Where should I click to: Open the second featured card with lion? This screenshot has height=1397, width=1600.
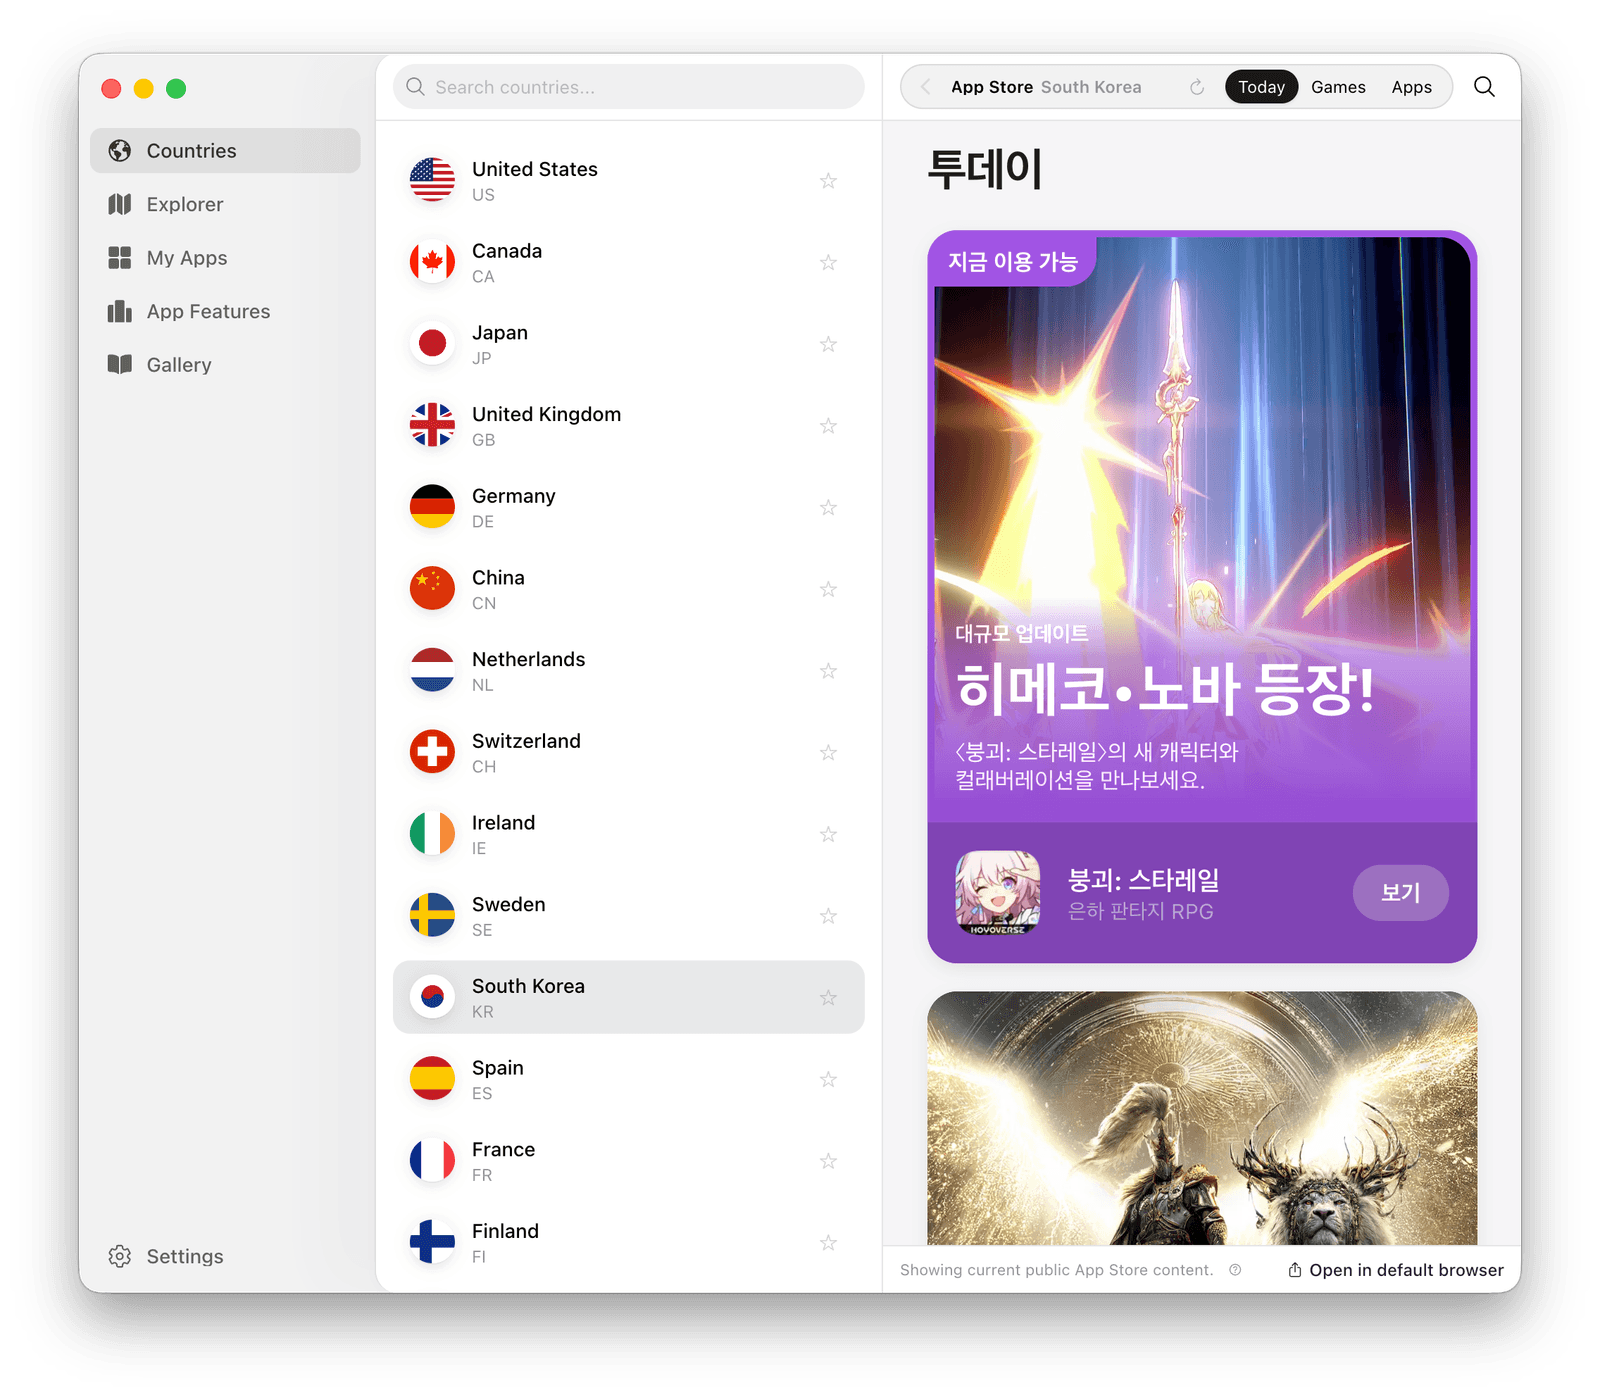pyautogui.click(x=1202, y=1118)
